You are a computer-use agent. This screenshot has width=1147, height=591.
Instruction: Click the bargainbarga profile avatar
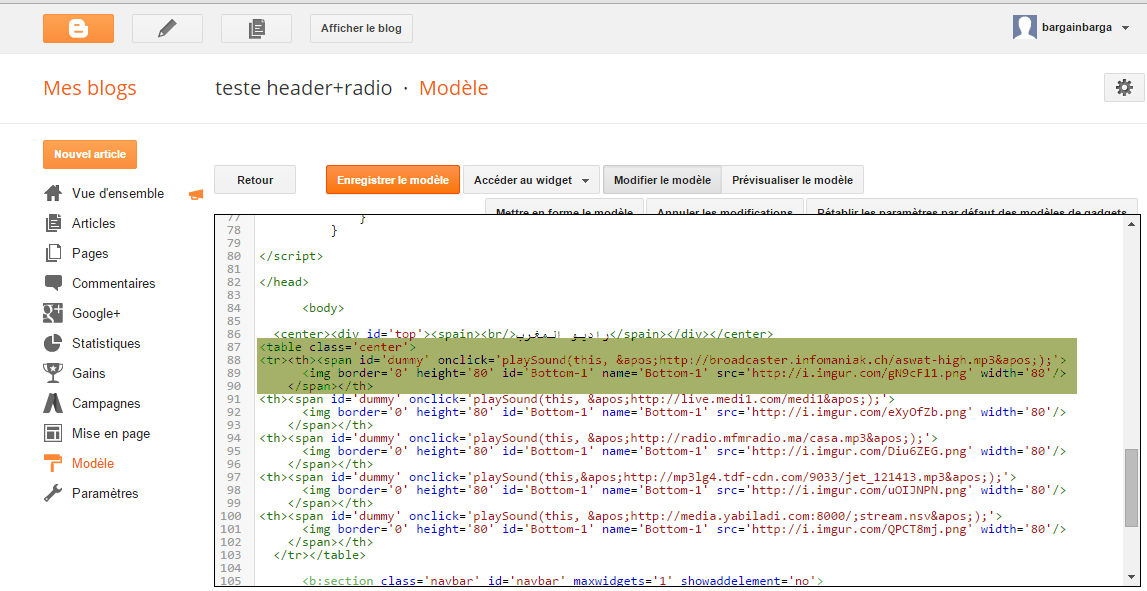point(1025,28)
